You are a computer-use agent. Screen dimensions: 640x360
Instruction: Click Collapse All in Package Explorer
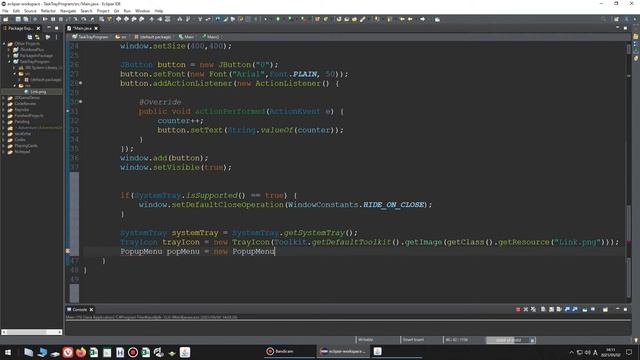[x=30, y=37]
